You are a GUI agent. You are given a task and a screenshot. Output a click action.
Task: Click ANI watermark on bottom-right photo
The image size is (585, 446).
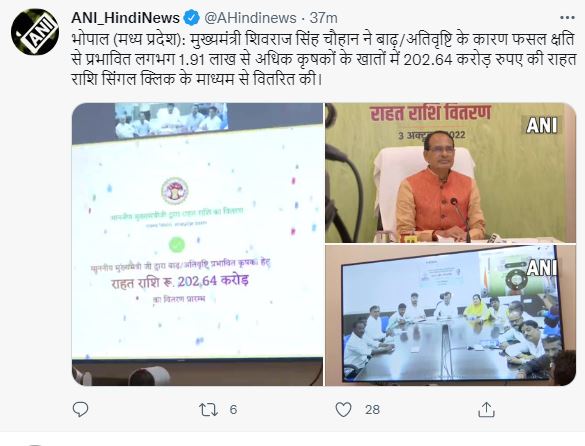(542, 267)
